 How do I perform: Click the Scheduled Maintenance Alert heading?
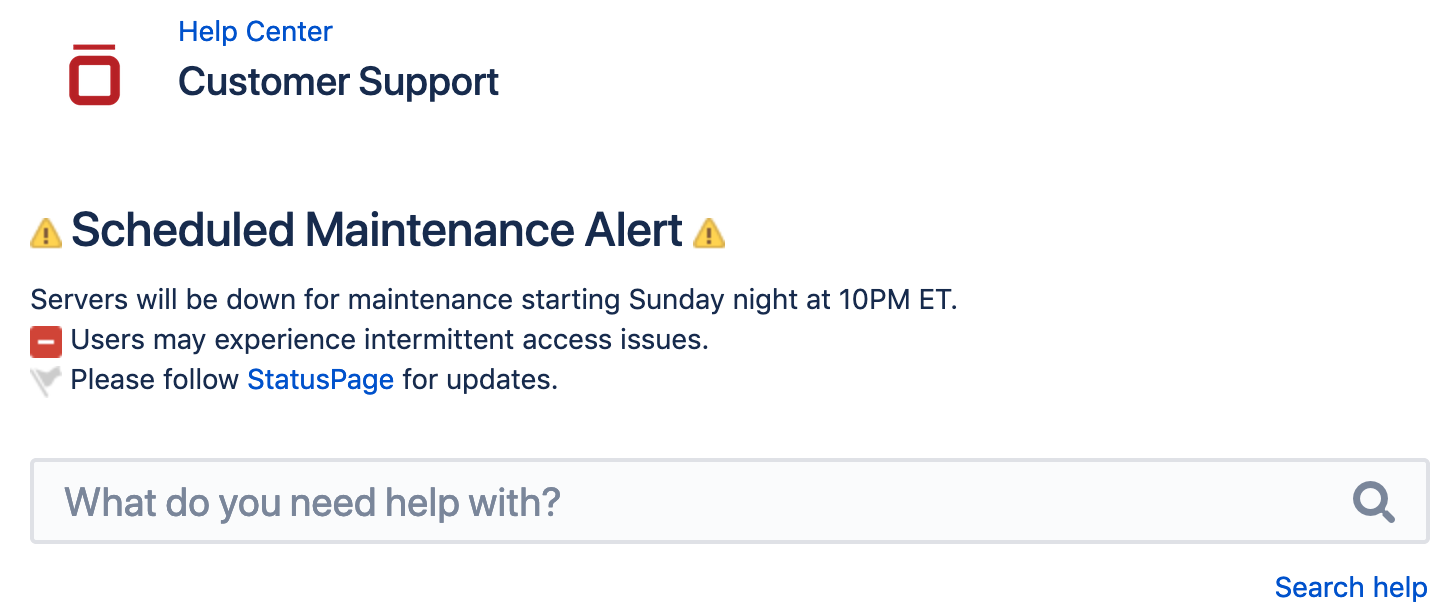coord(377,231)
